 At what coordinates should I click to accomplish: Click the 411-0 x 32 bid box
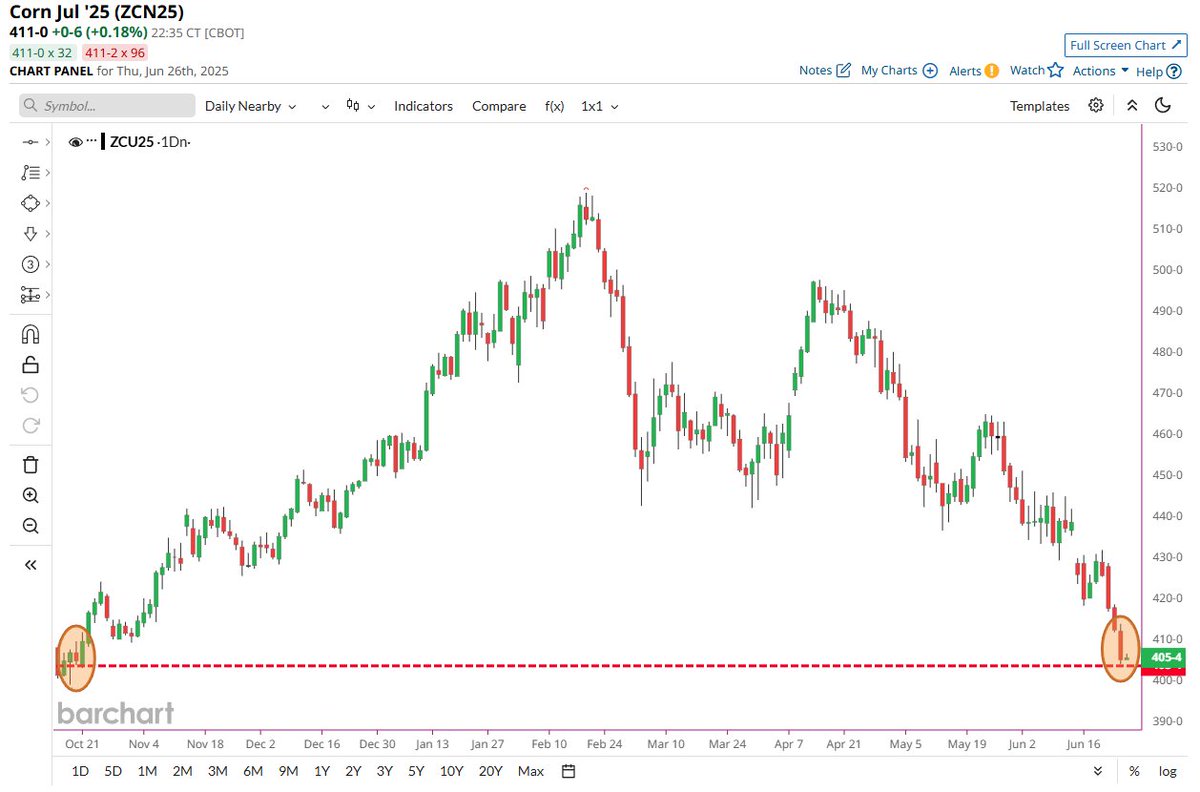coord(42,53)
